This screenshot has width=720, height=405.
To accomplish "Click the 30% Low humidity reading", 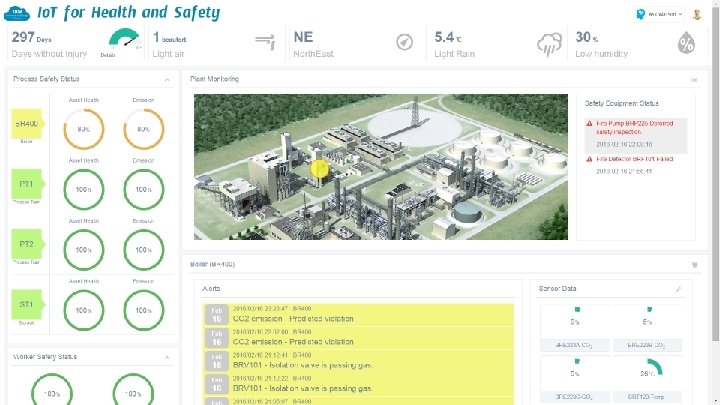I will [x=601, y=45].
